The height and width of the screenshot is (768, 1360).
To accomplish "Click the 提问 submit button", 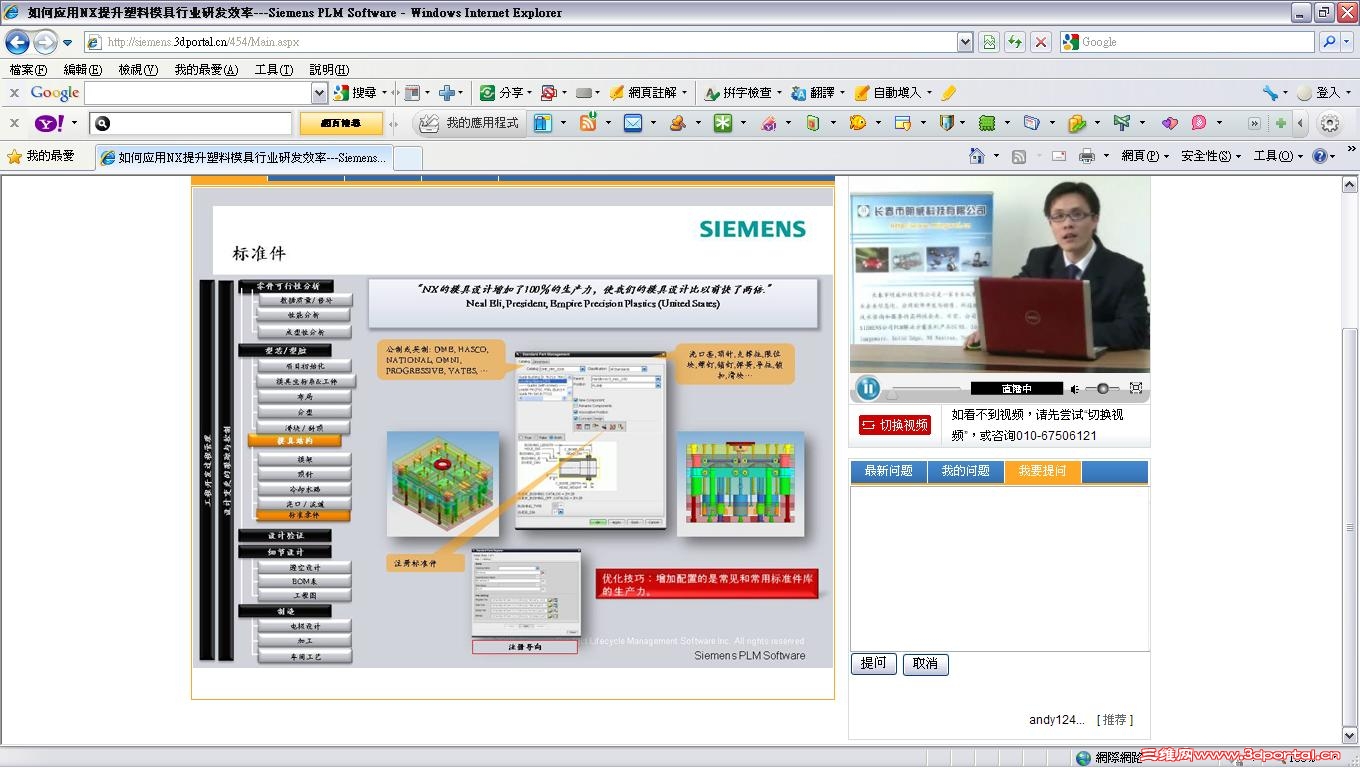I will 874,664.
